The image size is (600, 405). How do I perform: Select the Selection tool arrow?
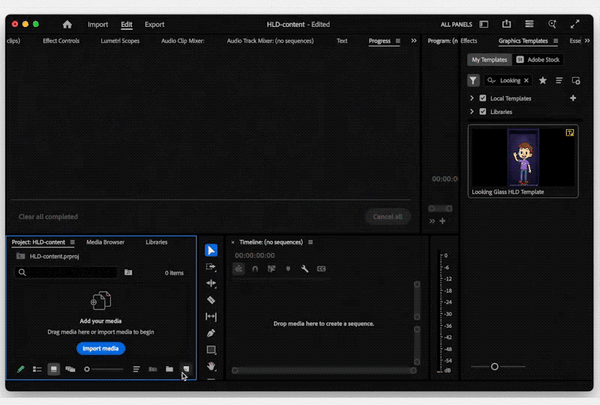[x=211, y=250]
